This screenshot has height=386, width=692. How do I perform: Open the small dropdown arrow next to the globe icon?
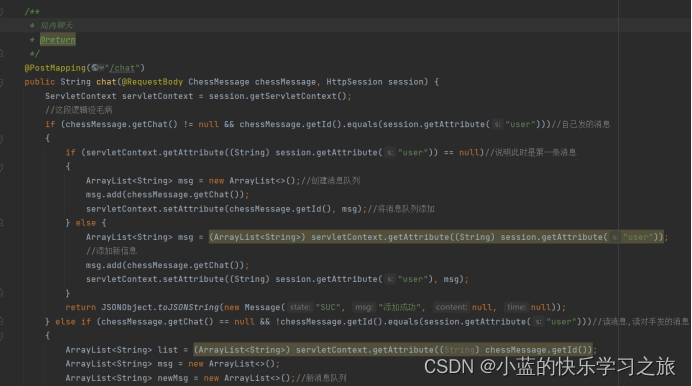click(102, 68)
